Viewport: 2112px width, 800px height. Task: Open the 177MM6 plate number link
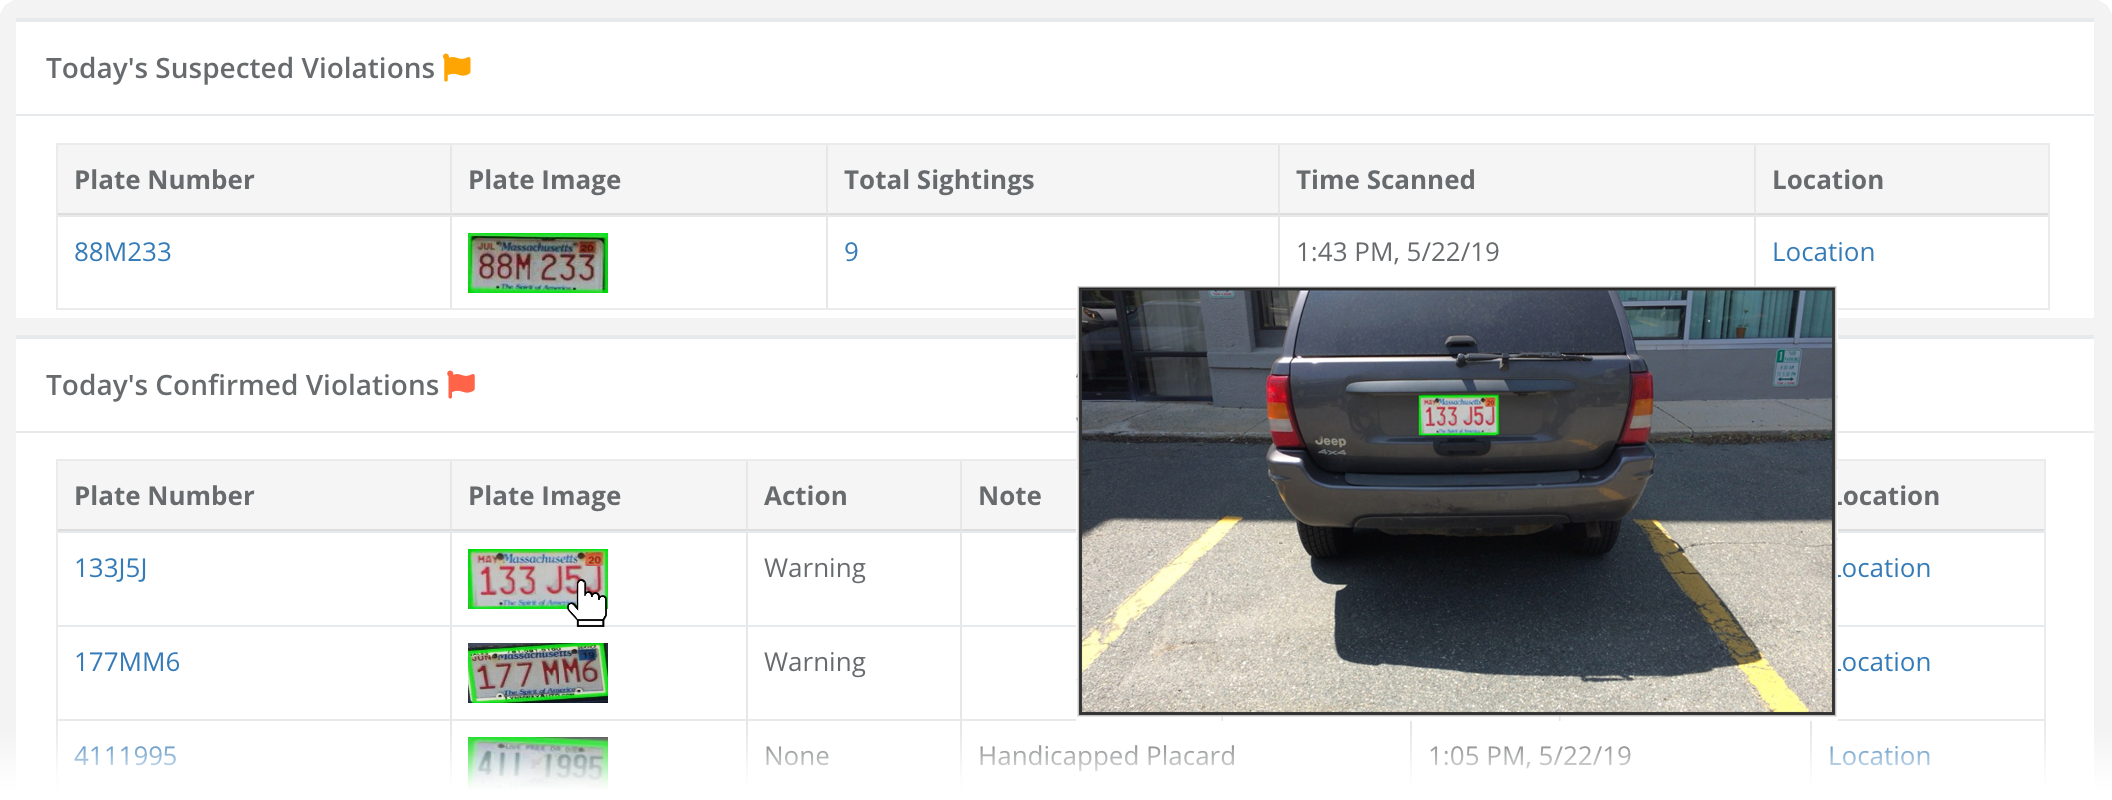point(127,662)
